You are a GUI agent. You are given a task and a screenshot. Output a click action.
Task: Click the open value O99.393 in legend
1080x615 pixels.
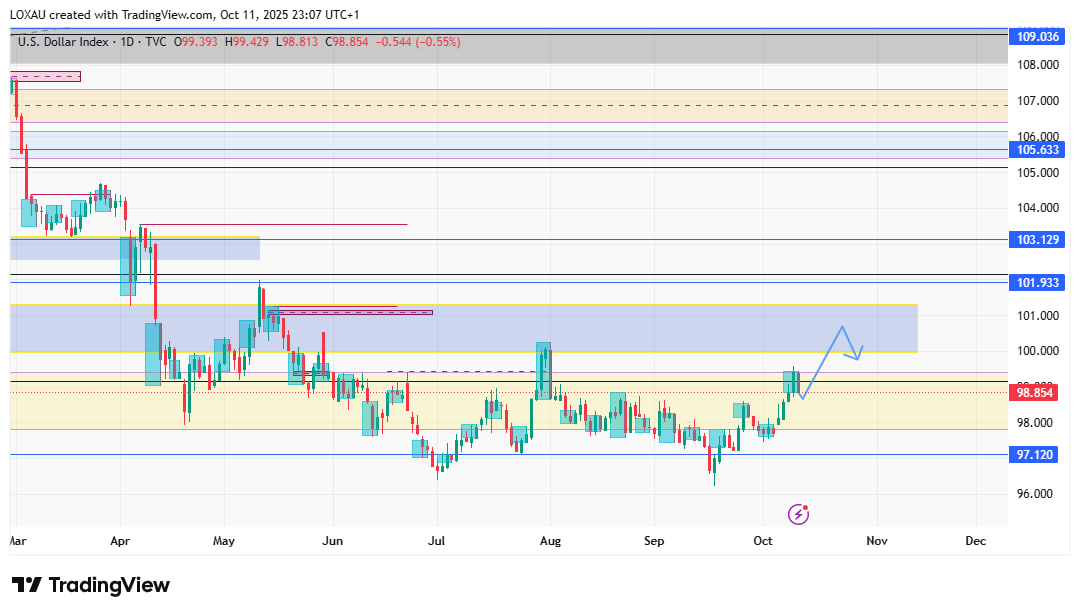pyautogui.click(x=197, y=42)
